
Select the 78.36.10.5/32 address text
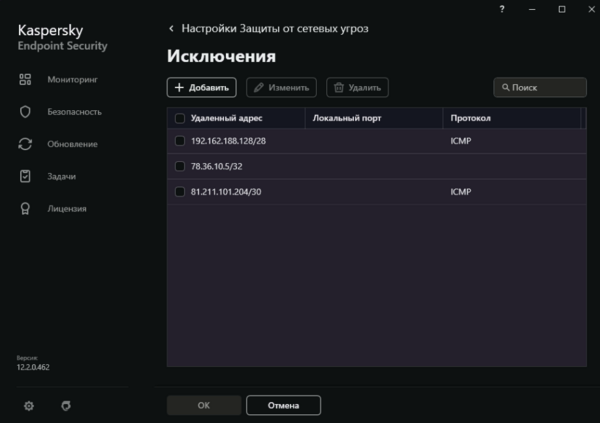click(x=217, y=166)
